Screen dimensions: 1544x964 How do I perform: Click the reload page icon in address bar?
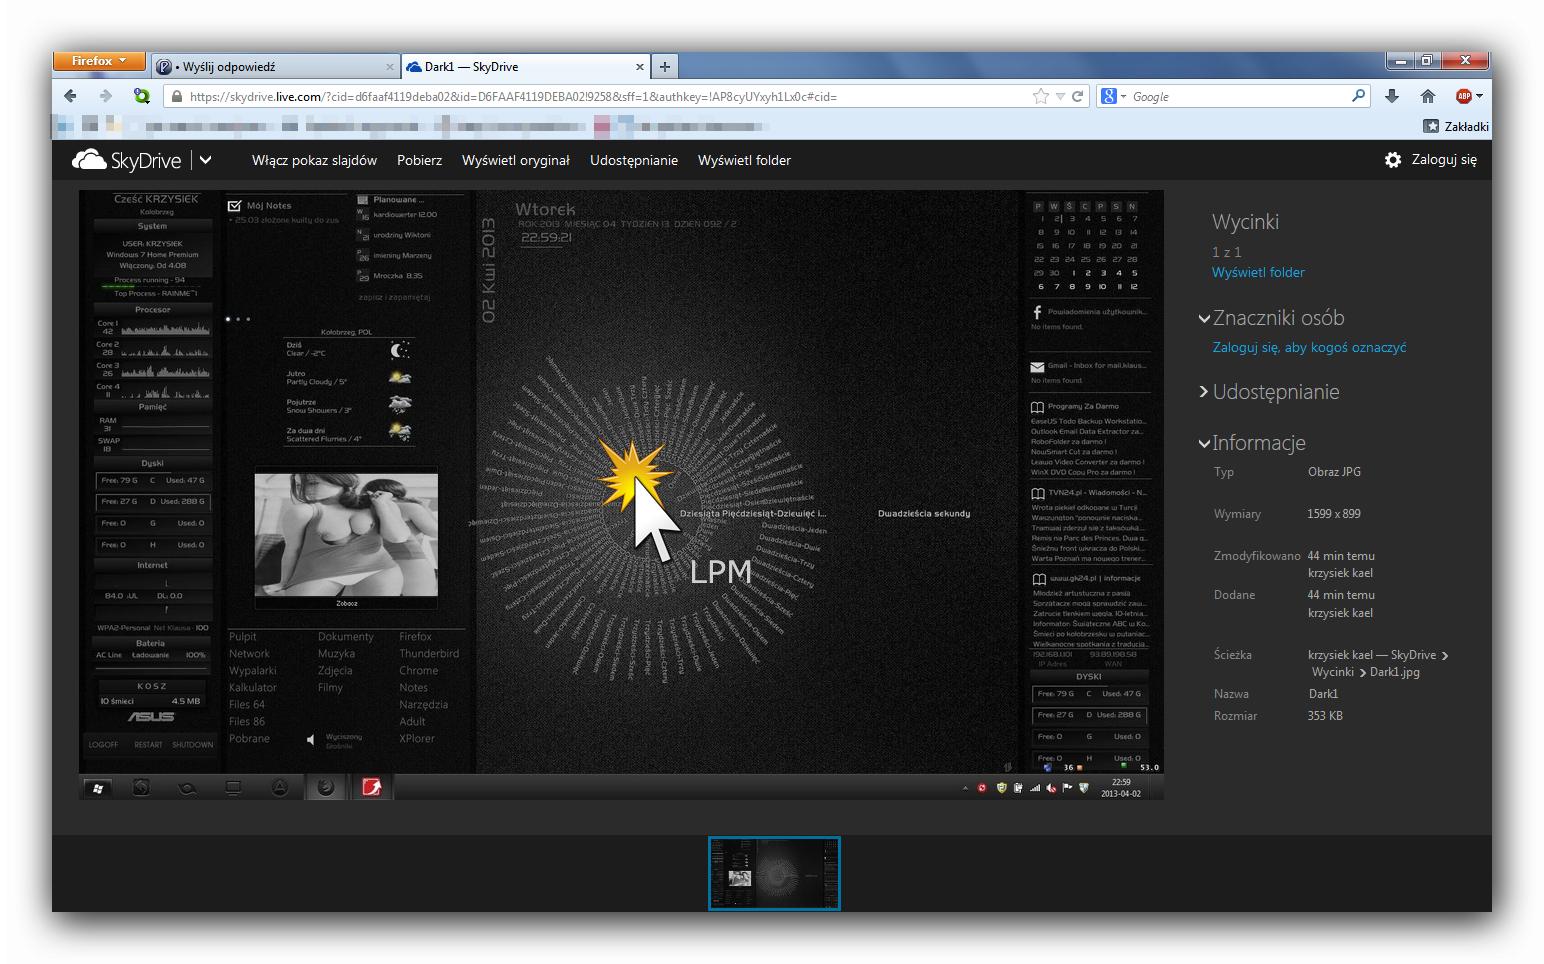tap(1078, 97)
